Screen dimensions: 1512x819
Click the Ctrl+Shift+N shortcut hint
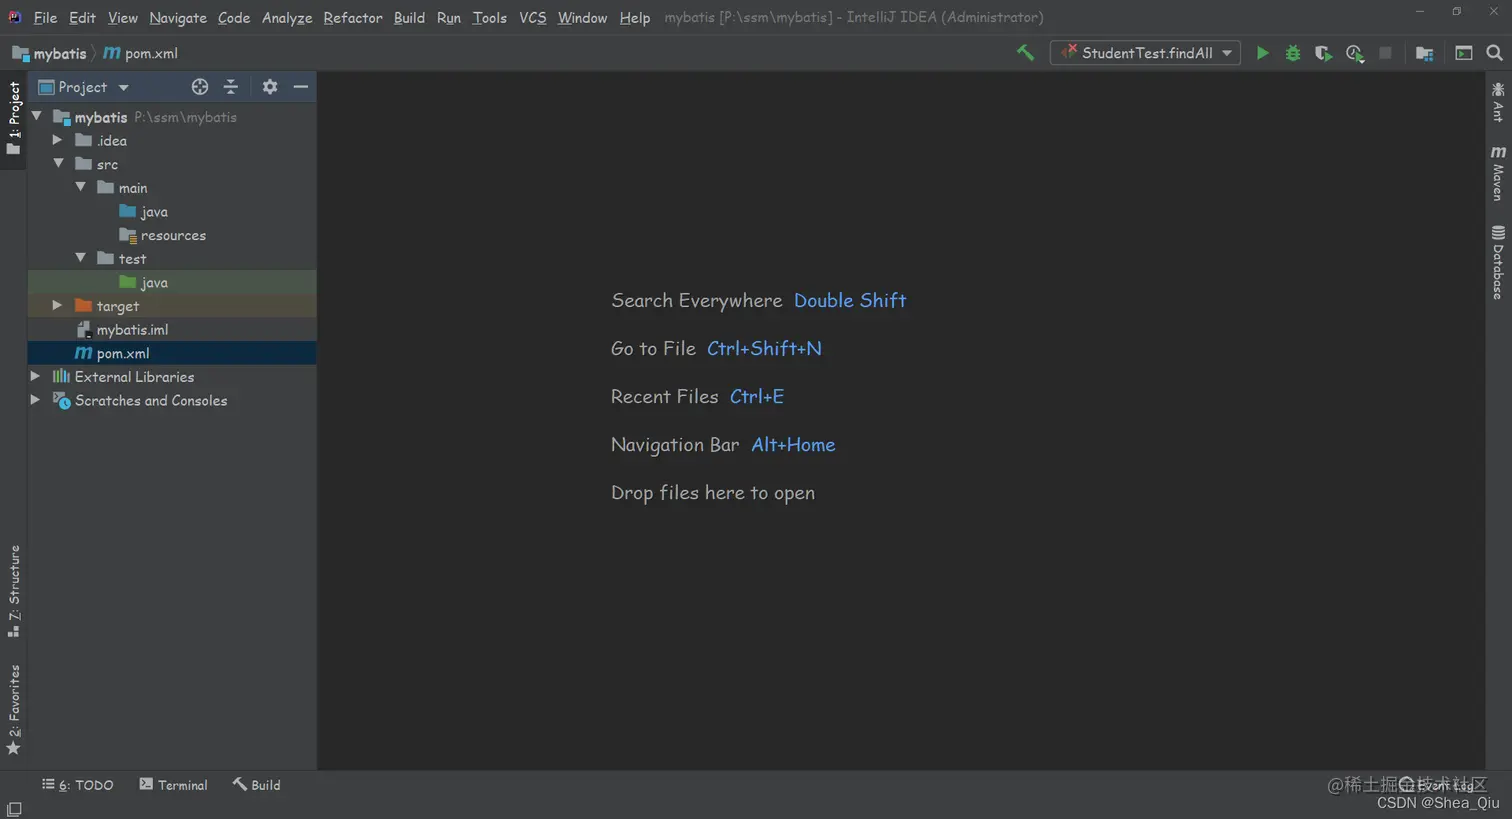point(764,348)
